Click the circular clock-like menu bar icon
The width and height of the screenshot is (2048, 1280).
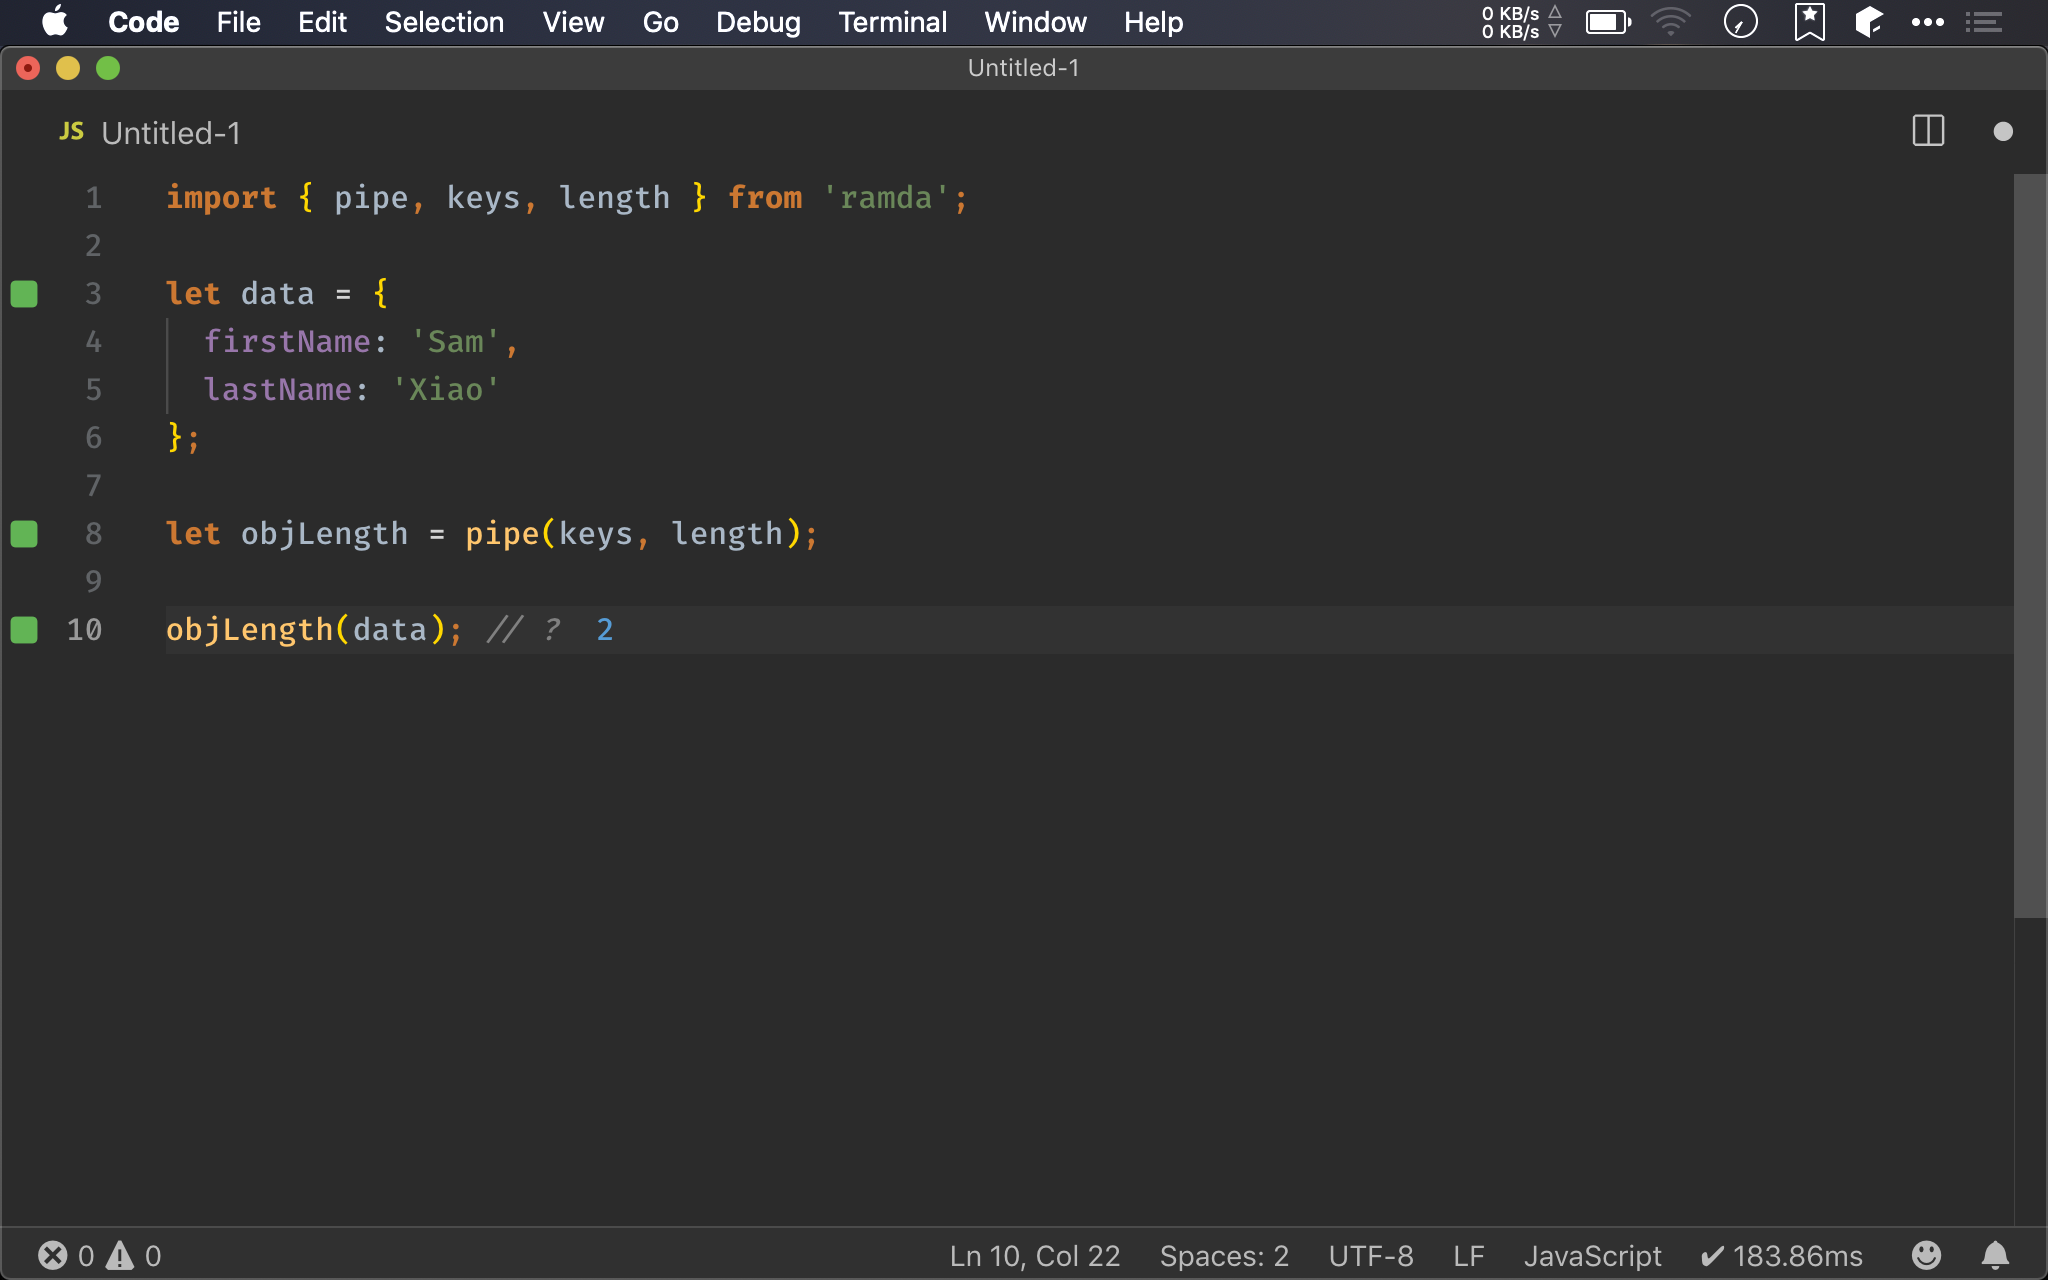click(1741, 22)
